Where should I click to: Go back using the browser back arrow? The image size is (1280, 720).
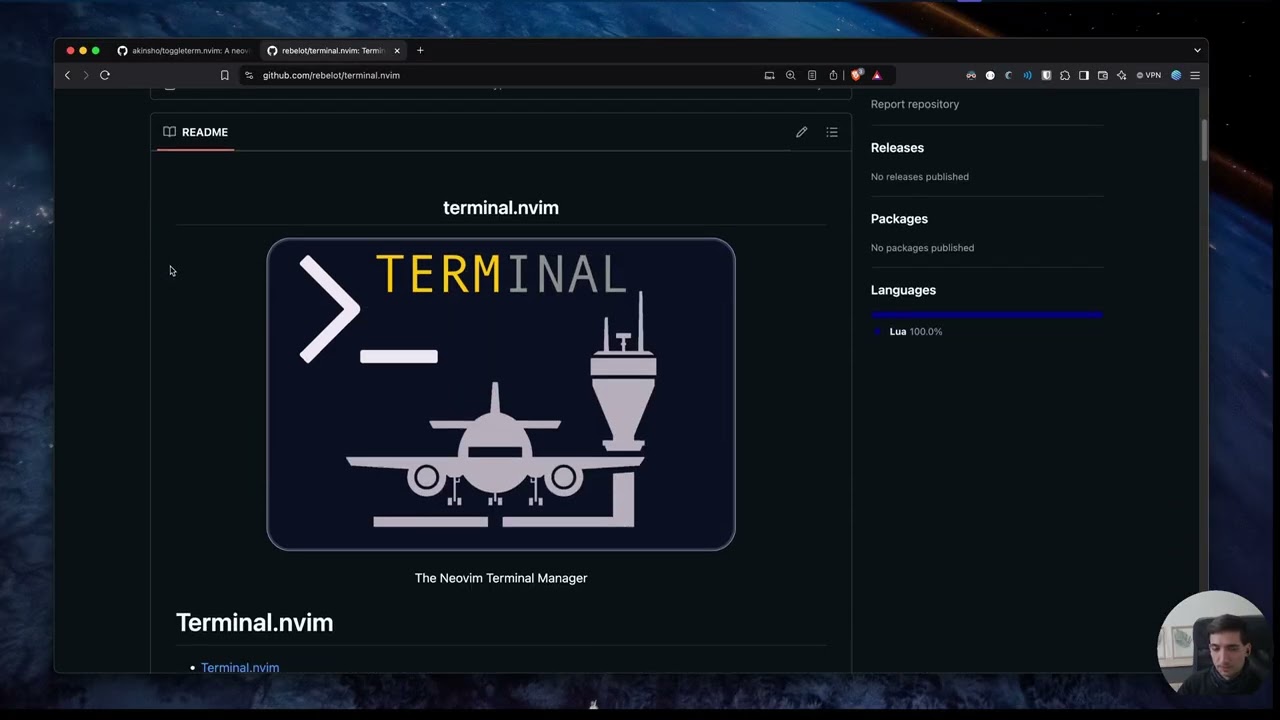[68, 75]
